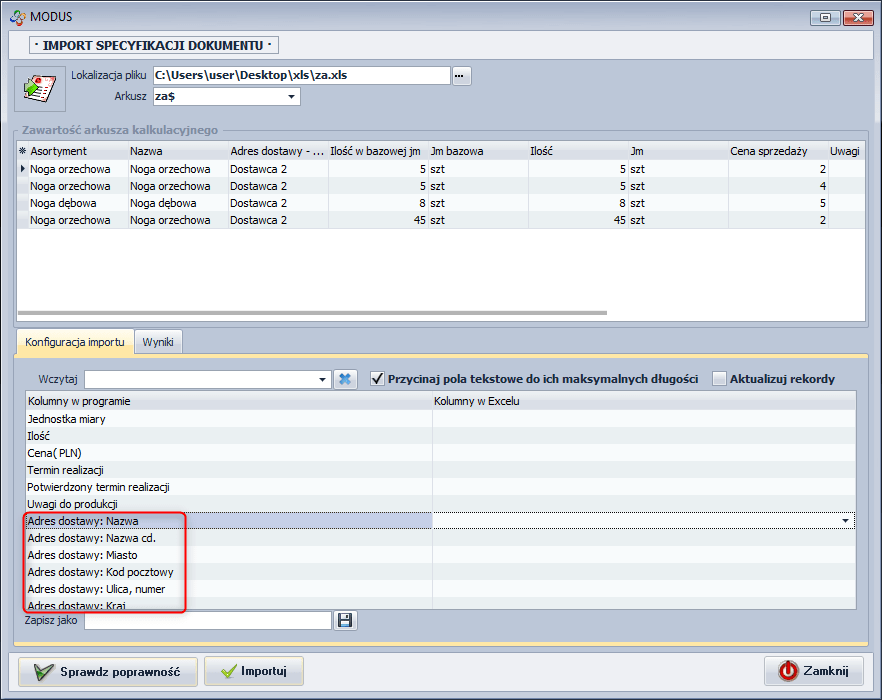Click the Cena sprzedaży column header
The height and width of the screenshot is (700, 882).
(778, 151)
